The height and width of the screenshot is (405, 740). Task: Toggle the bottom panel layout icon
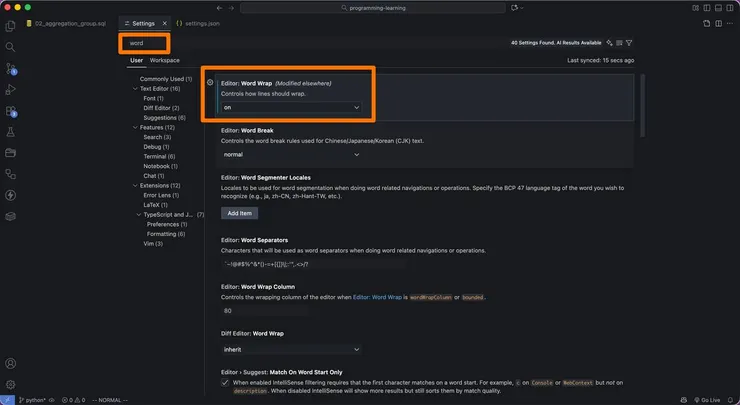click(x=718, y=8)
